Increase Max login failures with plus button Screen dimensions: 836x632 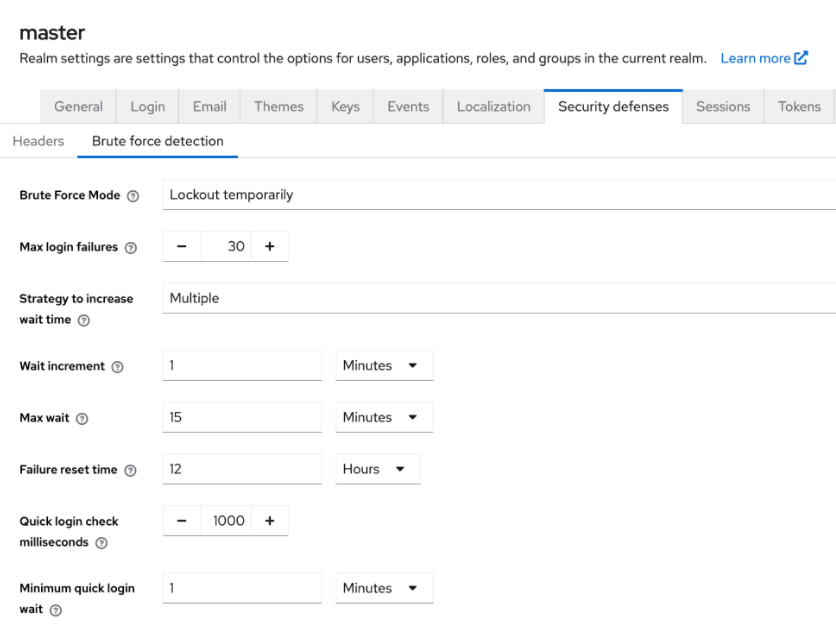tap(270, 246)
